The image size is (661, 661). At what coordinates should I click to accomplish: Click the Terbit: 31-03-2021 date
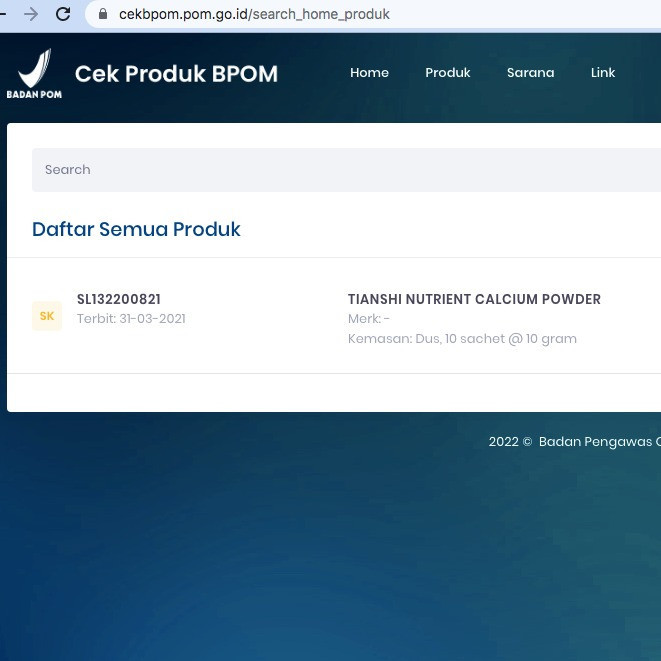pyautogui.click(x=131, y=319)
